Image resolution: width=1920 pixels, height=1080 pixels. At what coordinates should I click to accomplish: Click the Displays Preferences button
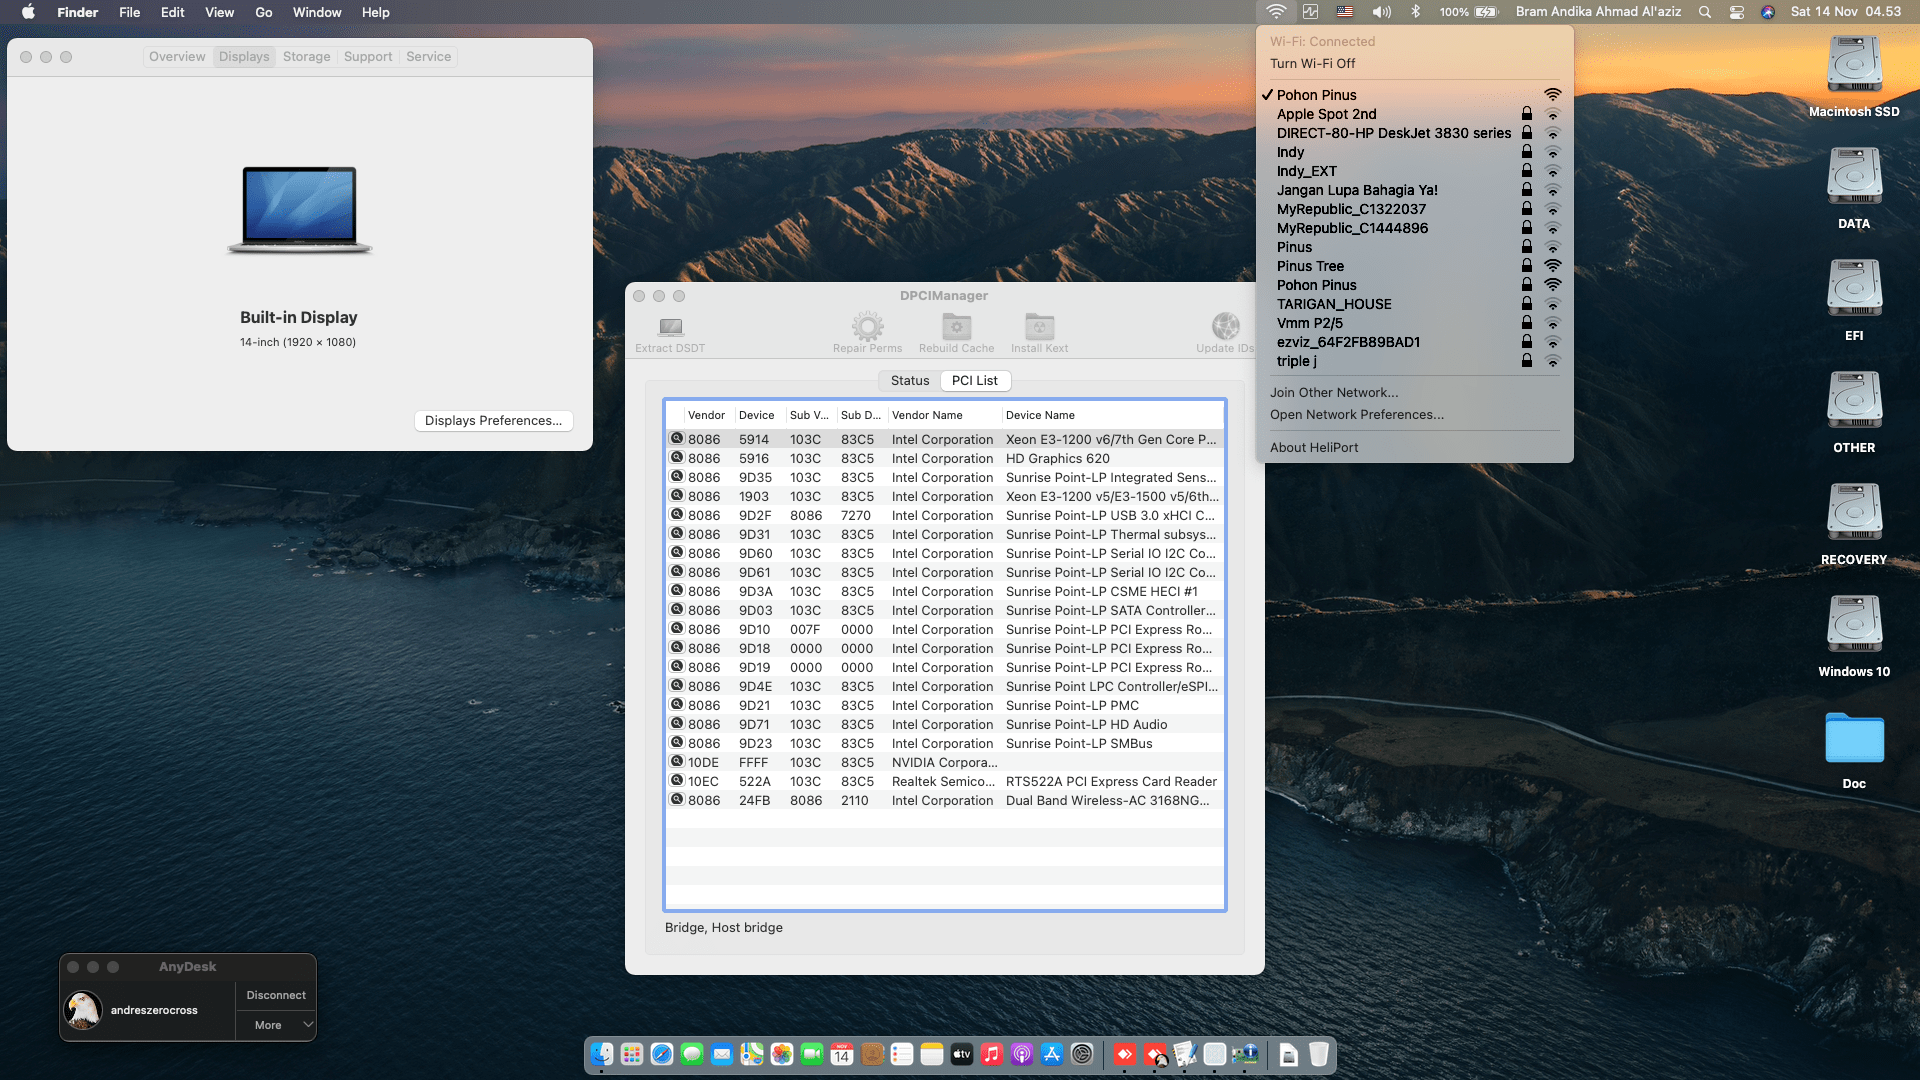pyautogui.click(x=493, y=421)
